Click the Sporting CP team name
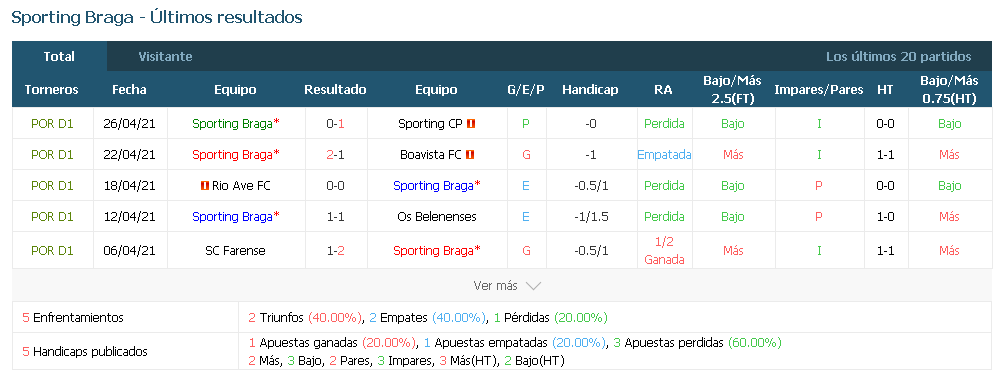Screen dimensions: 995x382 tap(432, 124)
